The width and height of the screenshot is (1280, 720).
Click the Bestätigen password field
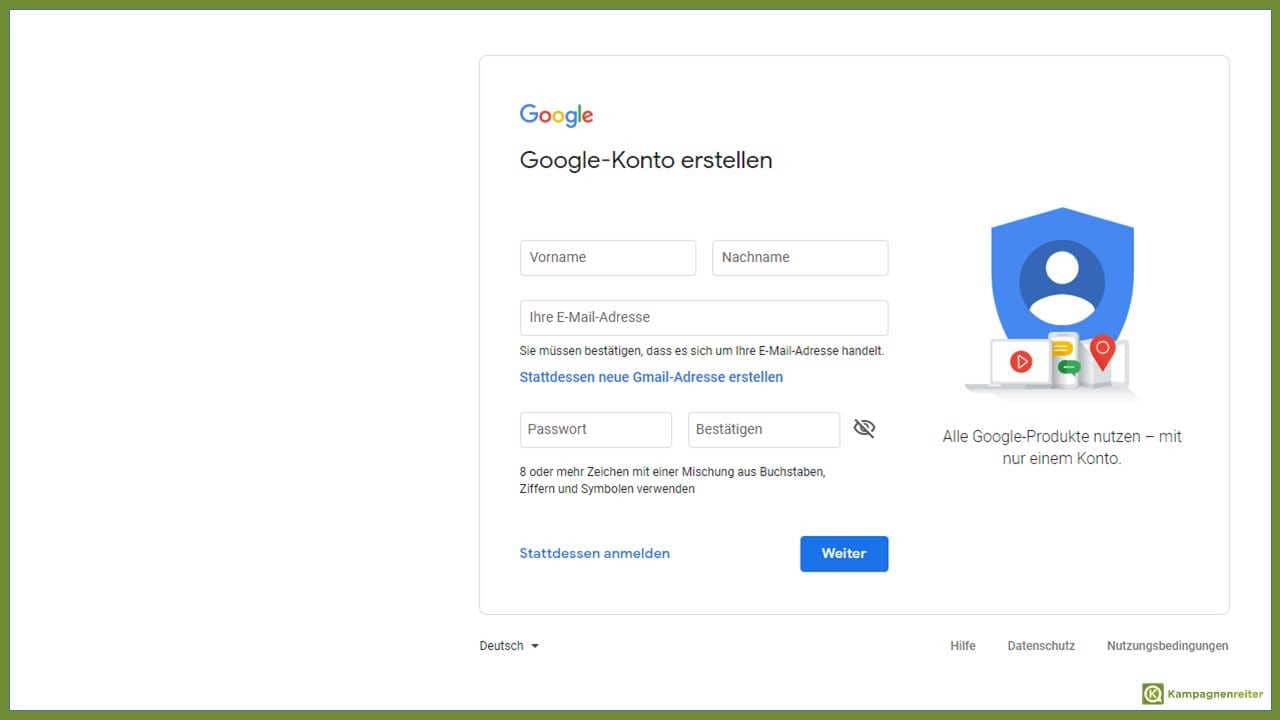(x=764, y=430)
